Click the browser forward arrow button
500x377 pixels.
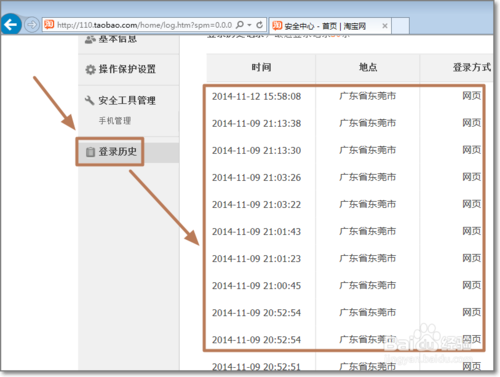[x=32, y=25]
